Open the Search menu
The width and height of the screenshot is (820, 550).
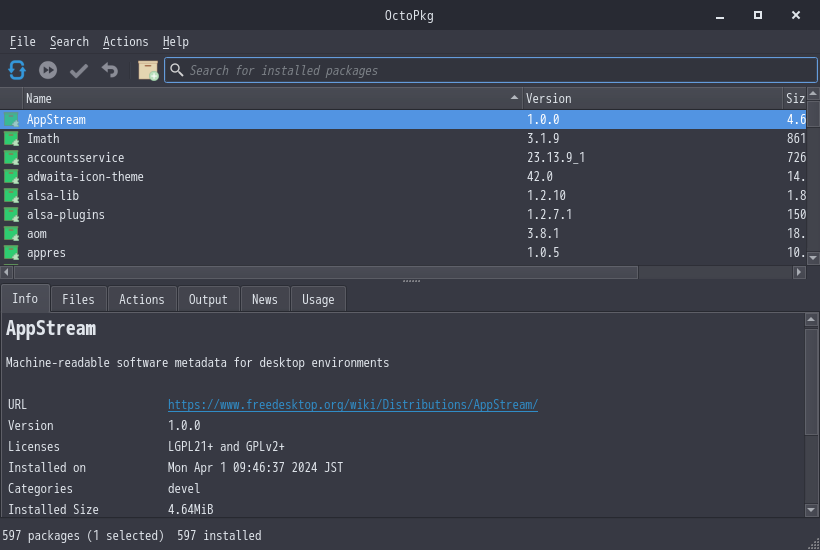pyautogui.click(x=69, y=42)
